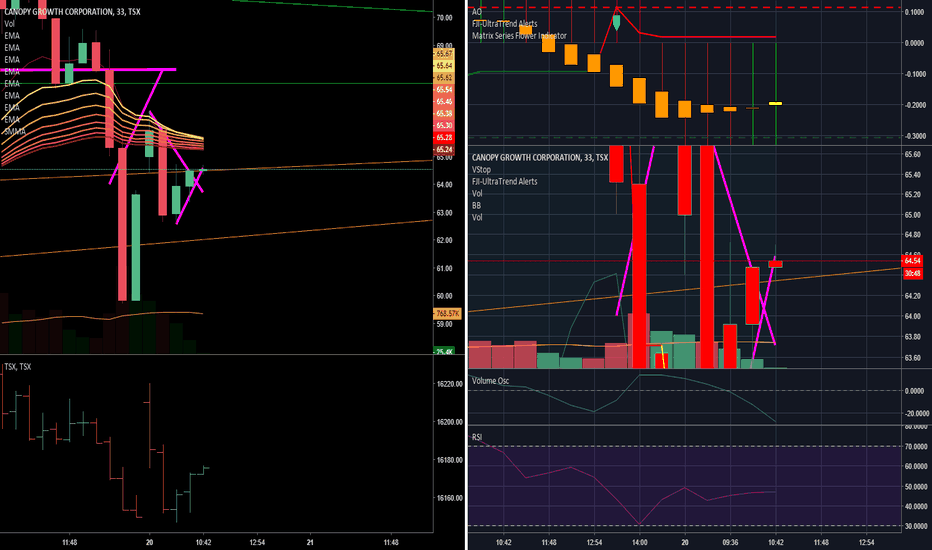Select the AO indicator legend
Image resolution: width=932 pixels, height=550 pixels.
(477, 12)
